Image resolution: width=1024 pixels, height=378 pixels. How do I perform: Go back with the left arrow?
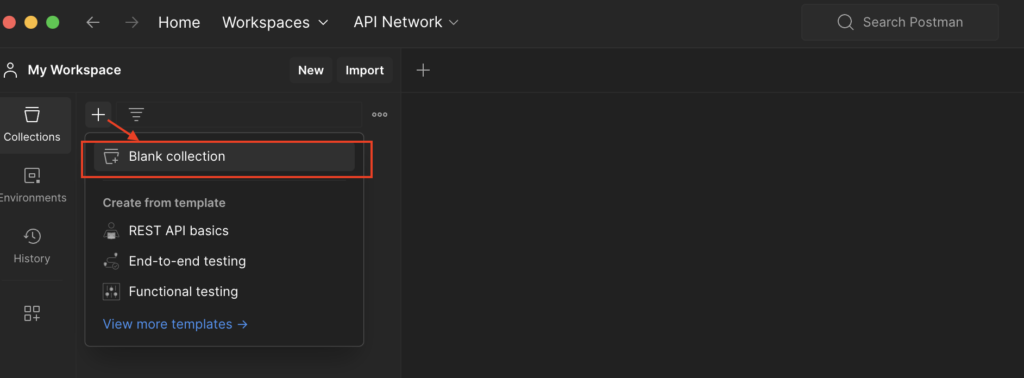(x=93, y=22)
